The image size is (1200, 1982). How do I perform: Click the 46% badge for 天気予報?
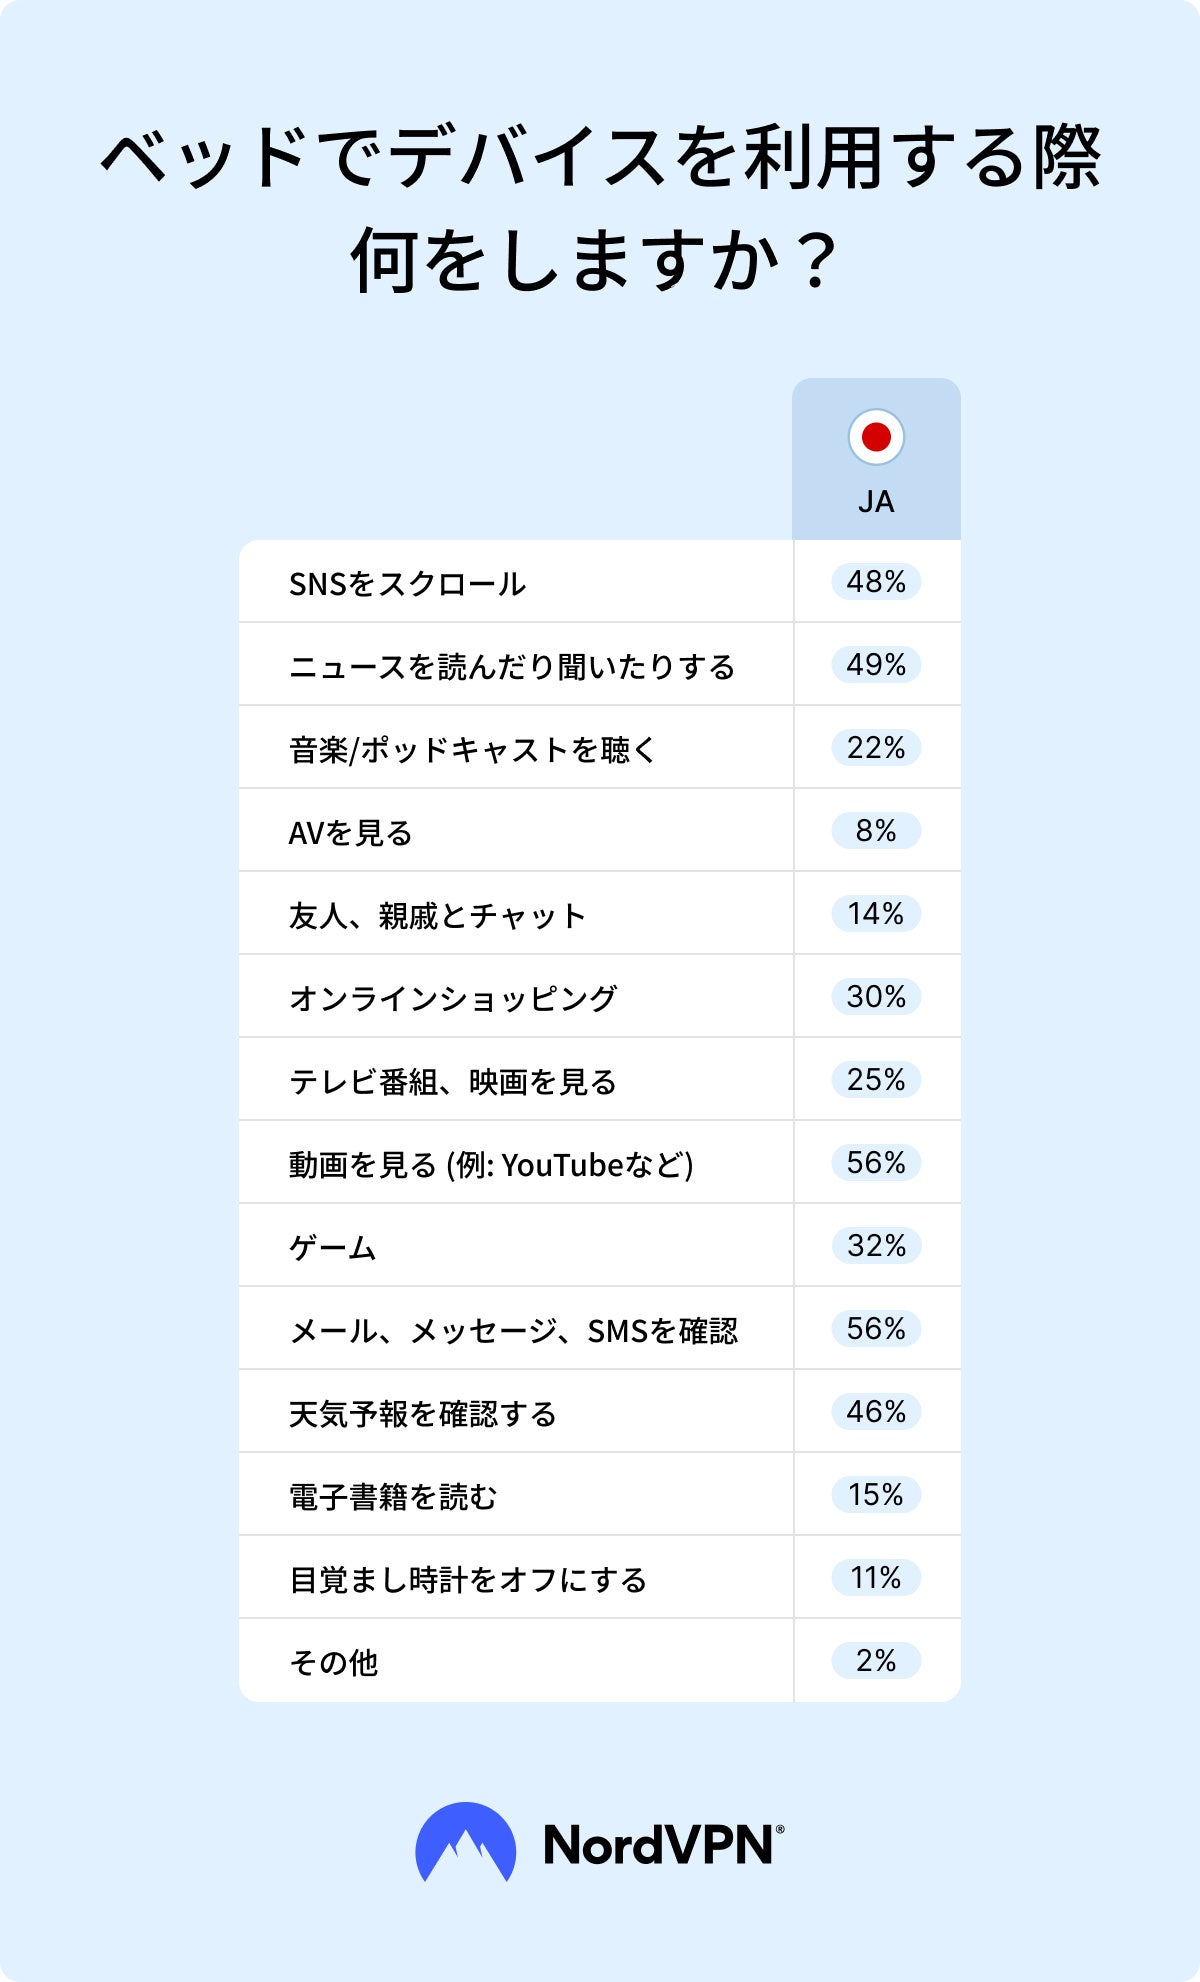(x=876, y=1412)
